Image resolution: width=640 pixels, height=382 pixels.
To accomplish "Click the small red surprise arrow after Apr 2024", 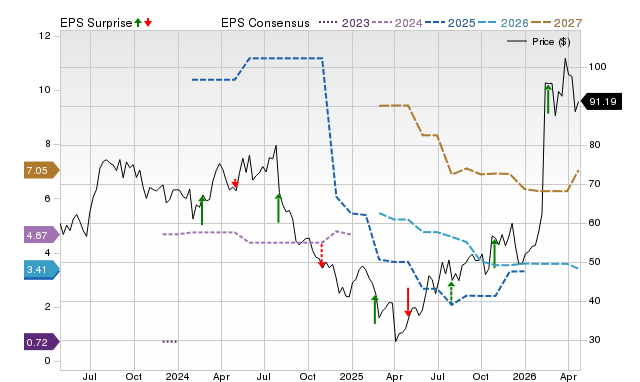I will [235, 183].
